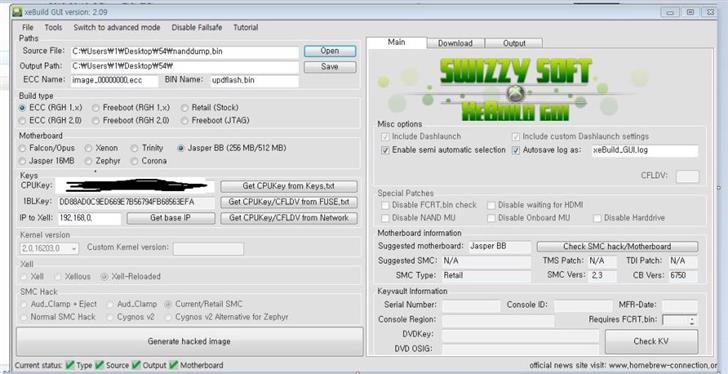Click the green Output status checkmark
Viewport: 728px width, 374px height.
136,365
